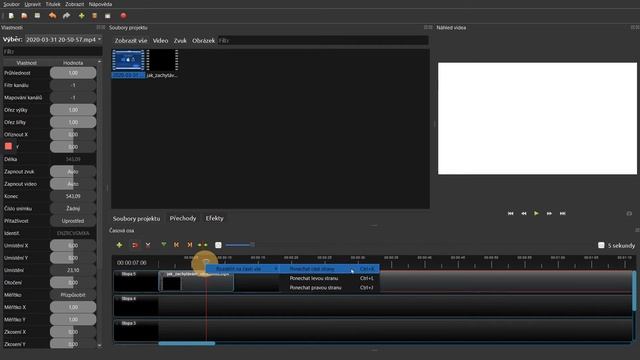Click the Měřítko Přizpůsobit value
This screenshot has height=360, width=640.
point(73,295)
